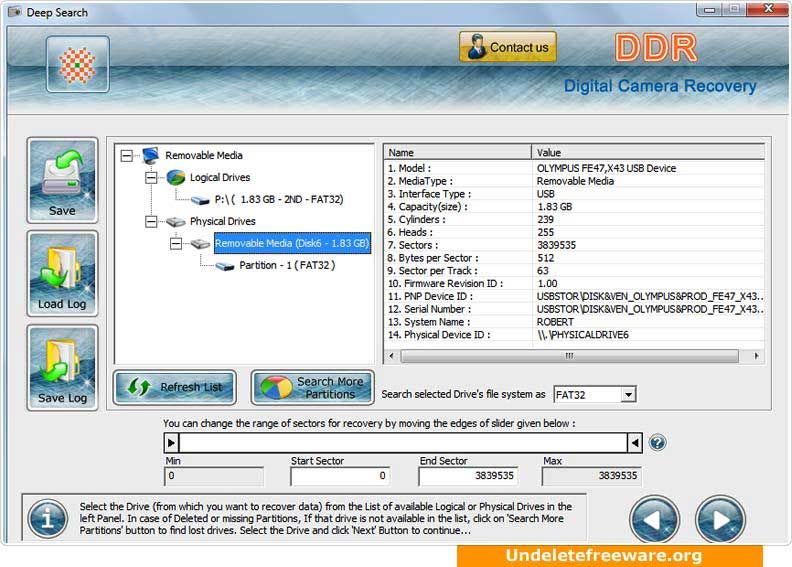Click the Search More Partitions button
This screenshot has width=792, height=567.
313,387
